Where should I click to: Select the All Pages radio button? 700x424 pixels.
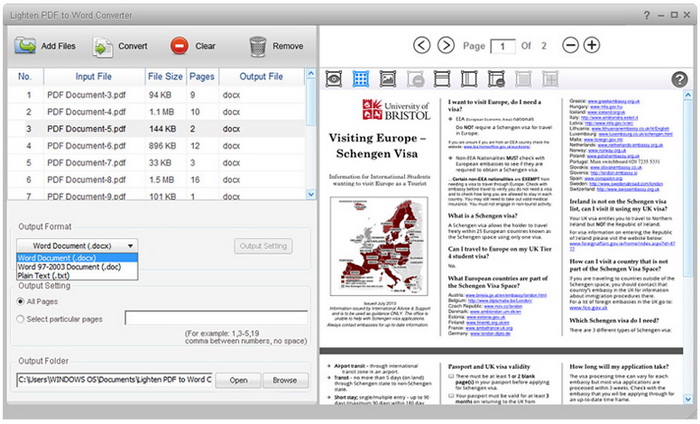(22, 300)
